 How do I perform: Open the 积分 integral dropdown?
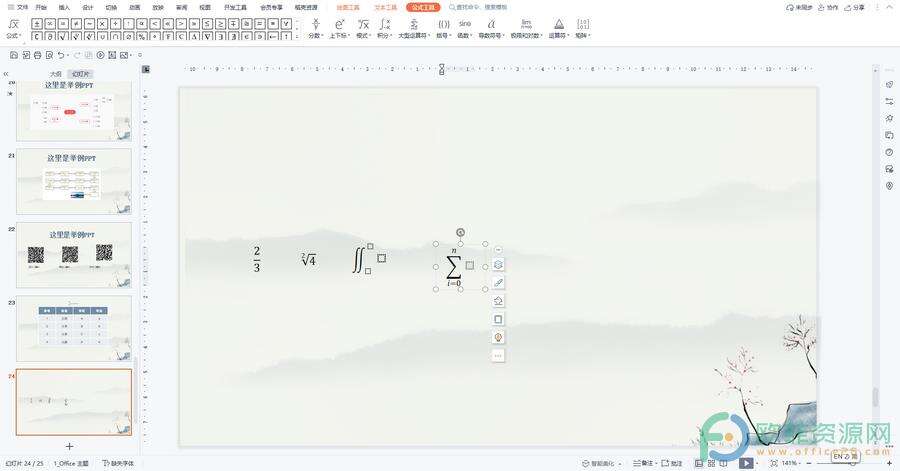click(x=384, y=29)
